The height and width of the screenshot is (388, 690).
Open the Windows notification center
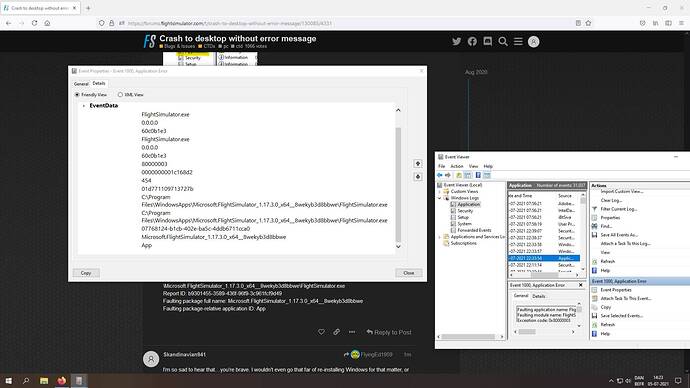tap(678, 381)
